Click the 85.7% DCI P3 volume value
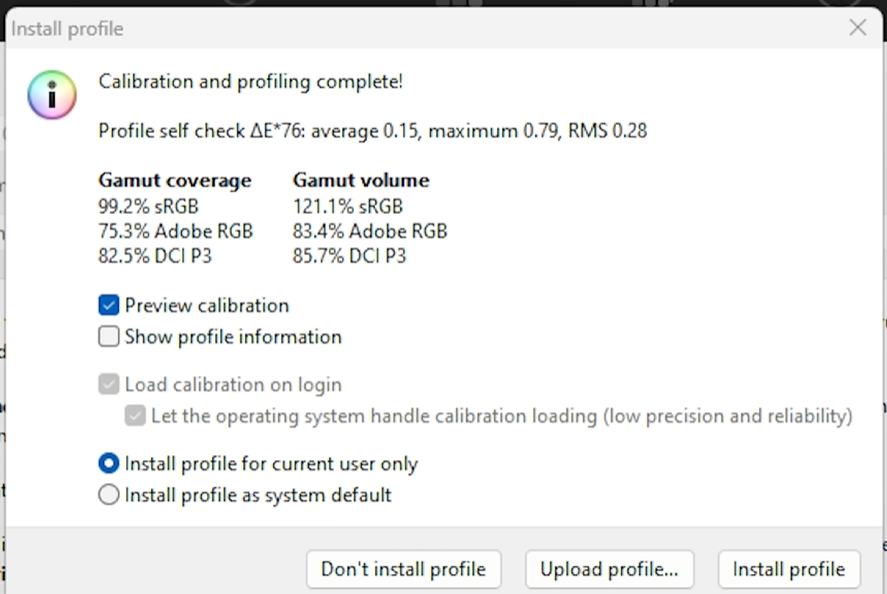Image resolution: width=887 pixels, height=594 pixels. [x=350, y=256]
